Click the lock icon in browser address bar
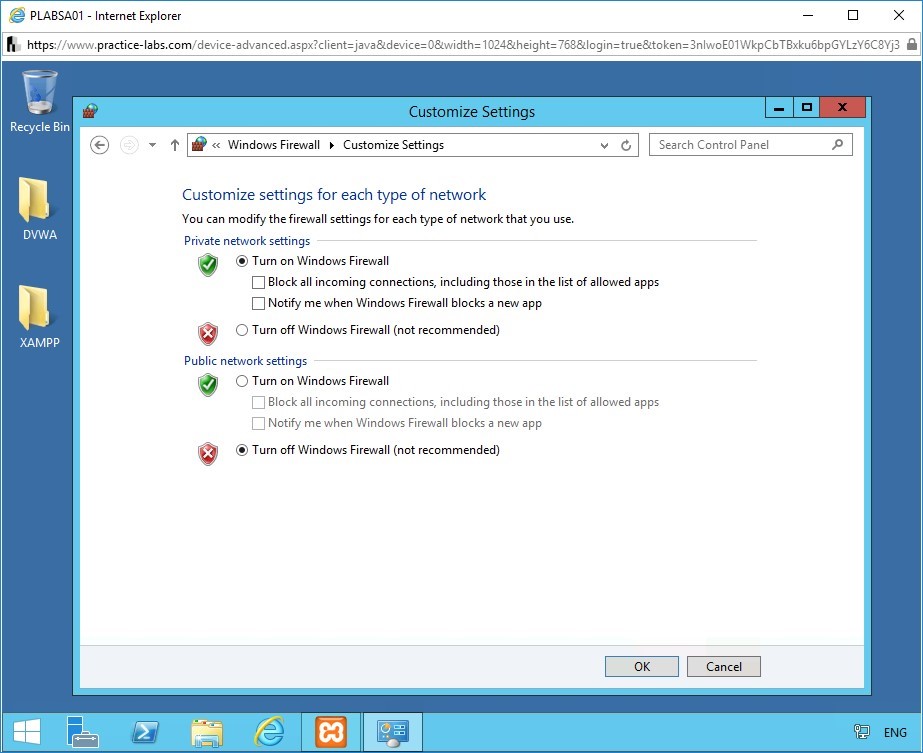The width and height of the screenshot is (923, 753). click(911, 44)
